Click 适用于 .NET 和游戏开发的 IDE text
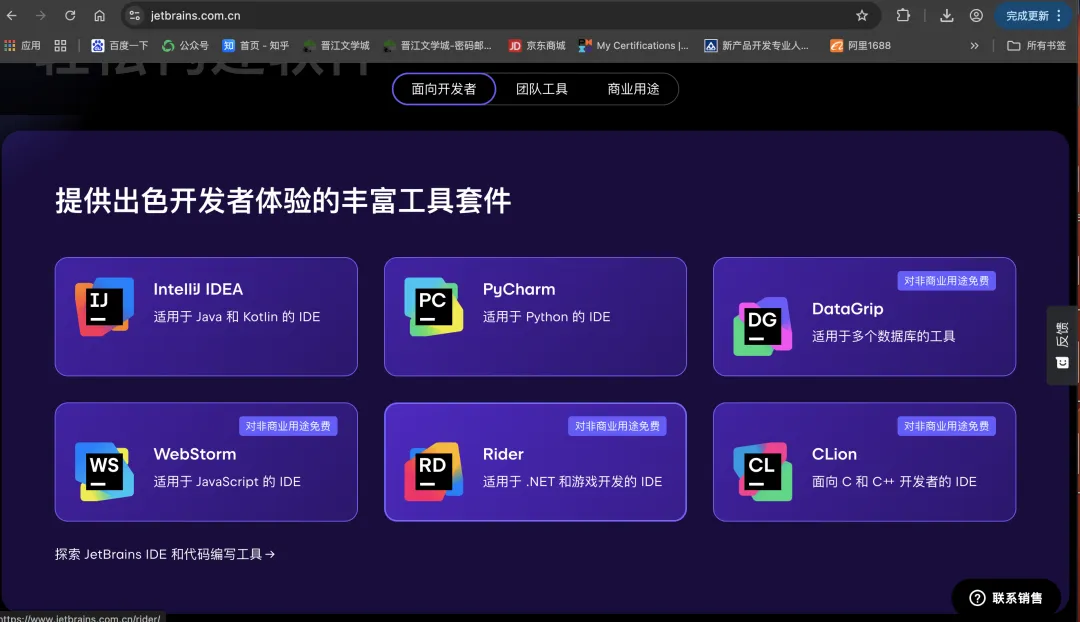 coord(572,481)
